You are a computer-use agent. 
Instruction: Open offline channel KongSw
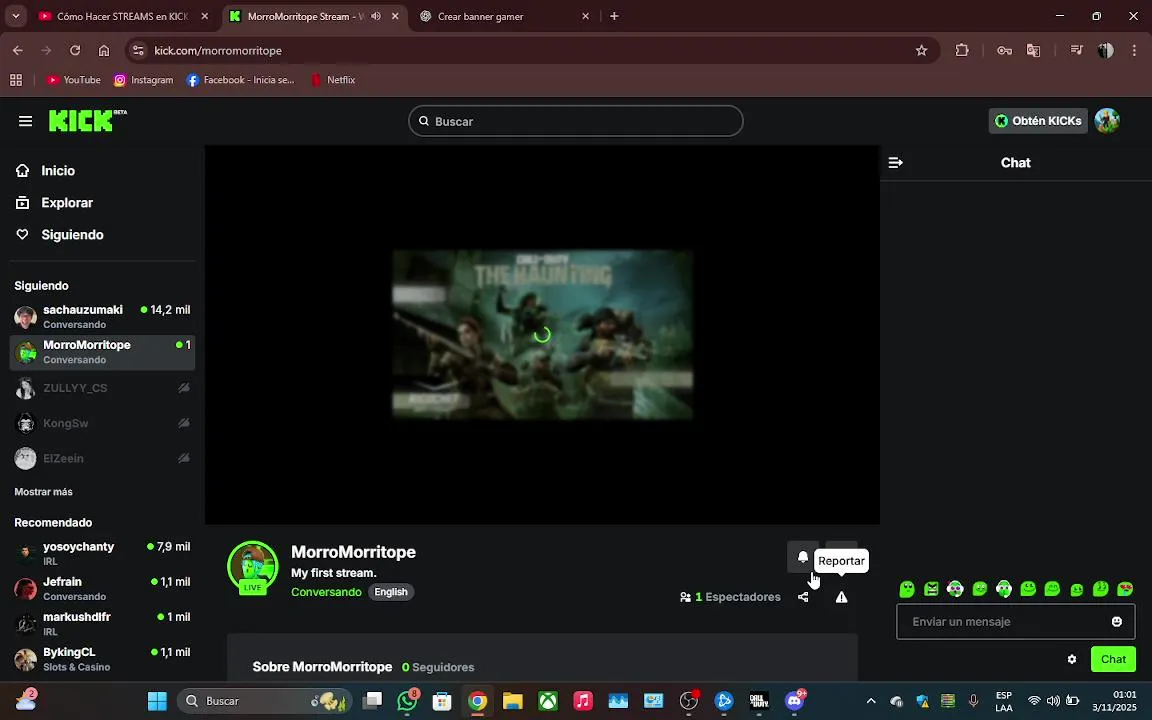[x=102, y=423]
